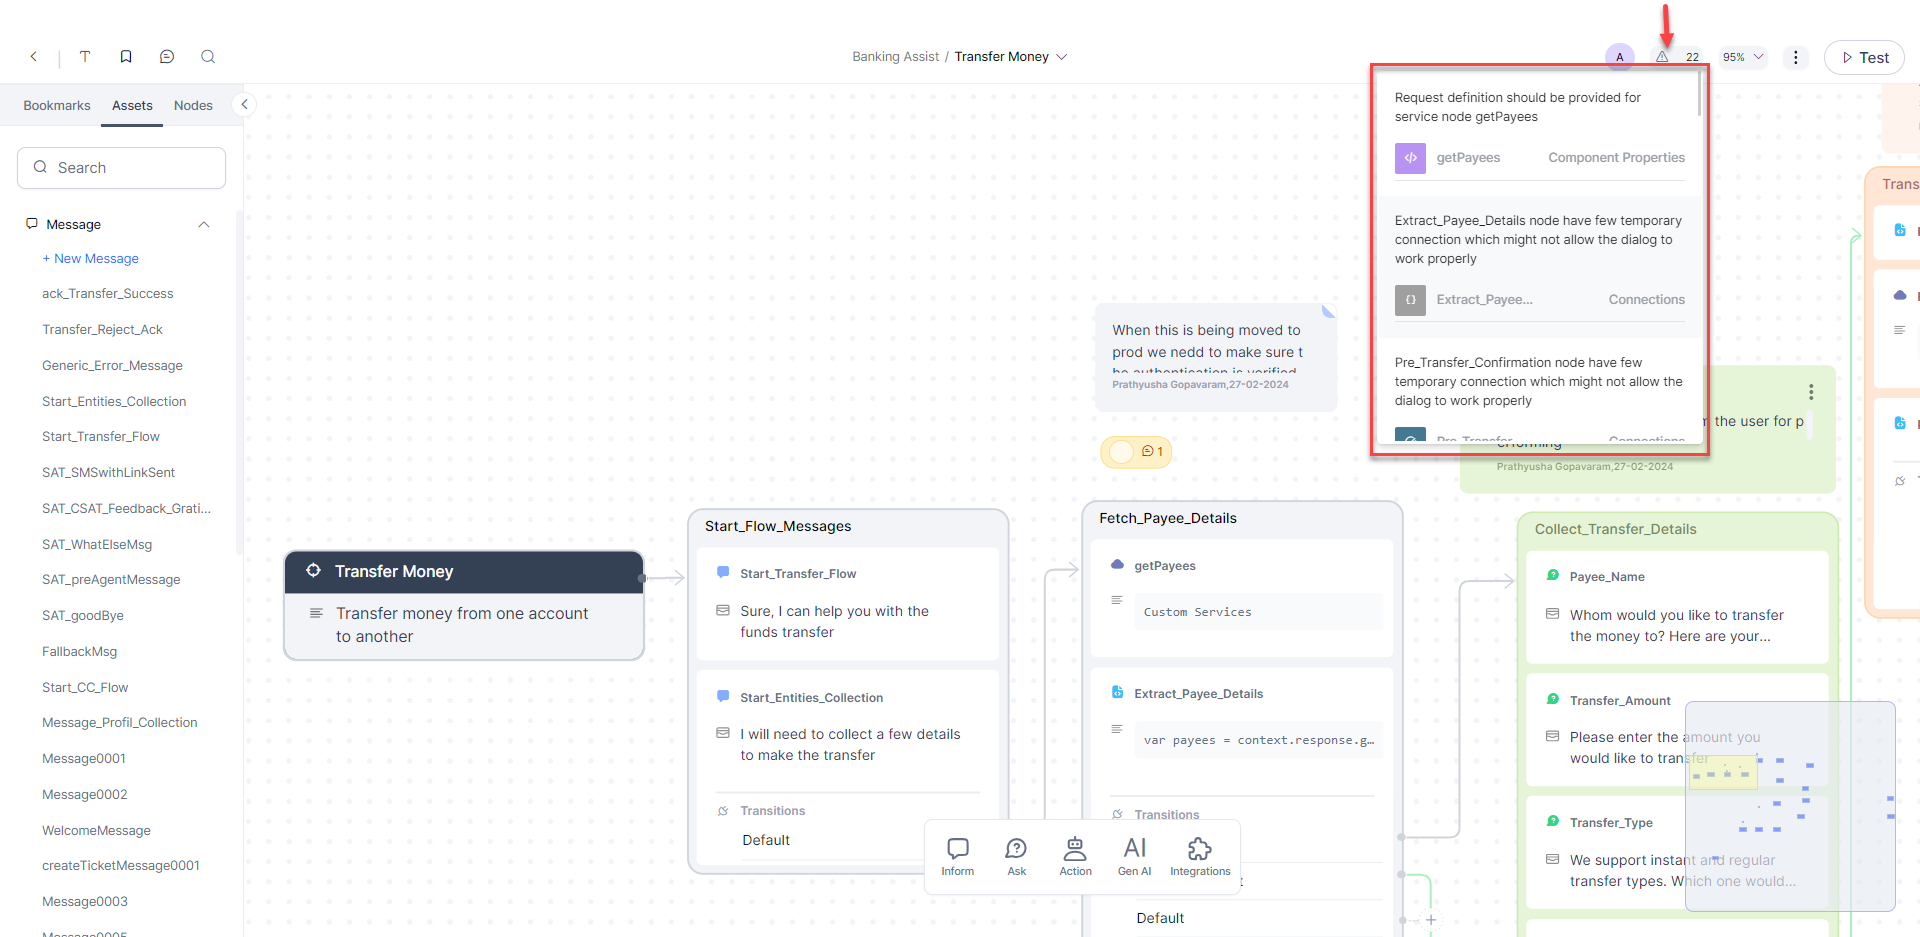1920x937 pixels.
Task: Click the back arrow icon
Action: point(34,57)
